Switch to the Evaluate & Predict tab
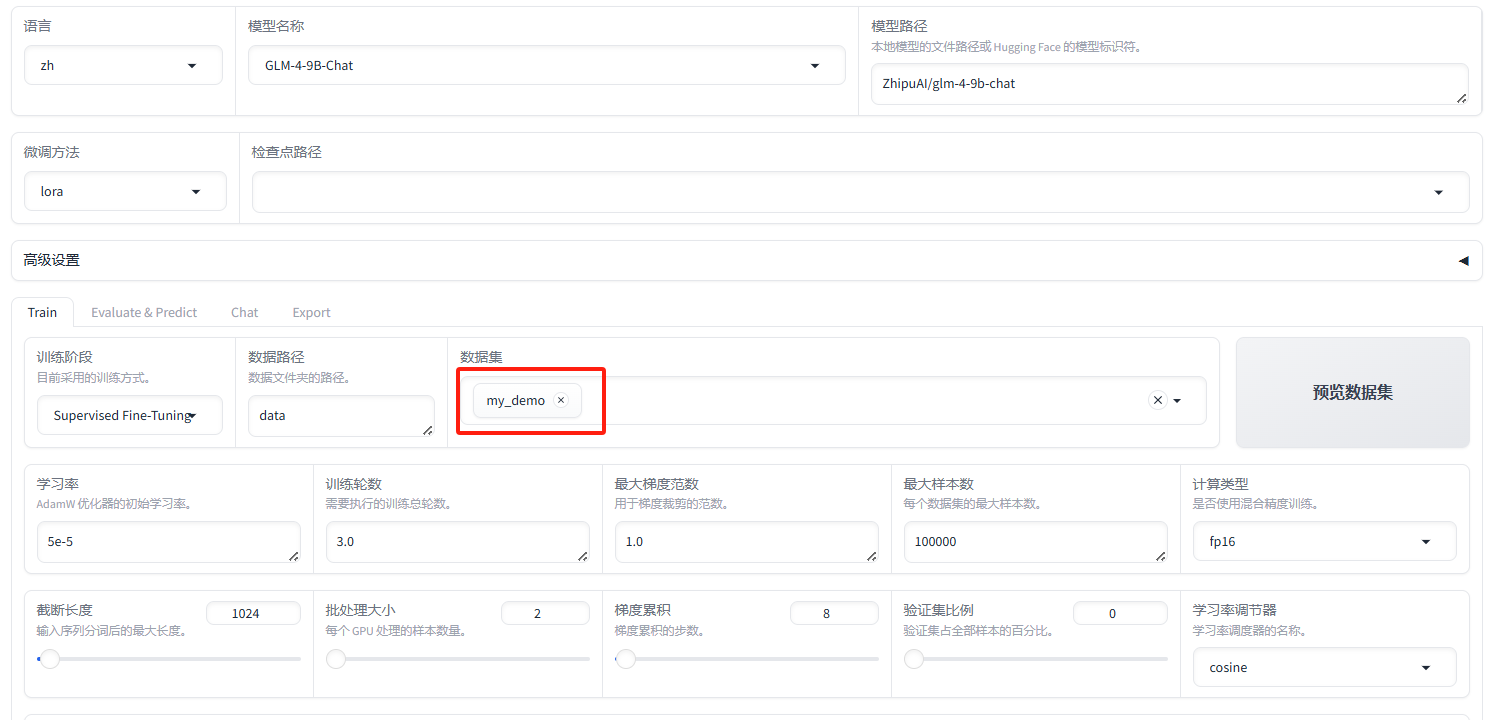 pos(144,312)
